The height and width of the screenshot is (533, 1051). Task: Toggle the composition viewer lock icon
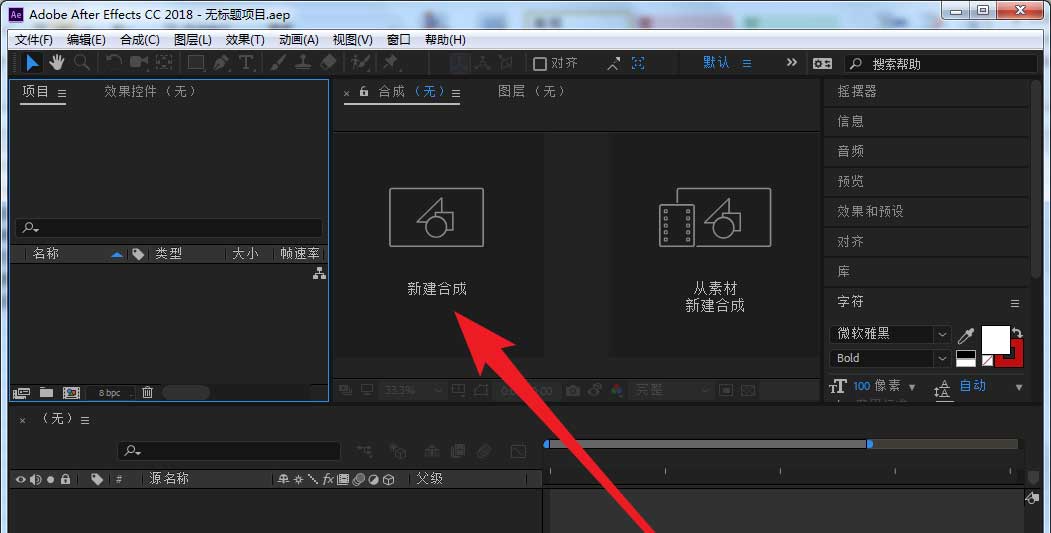pos(364,91)
